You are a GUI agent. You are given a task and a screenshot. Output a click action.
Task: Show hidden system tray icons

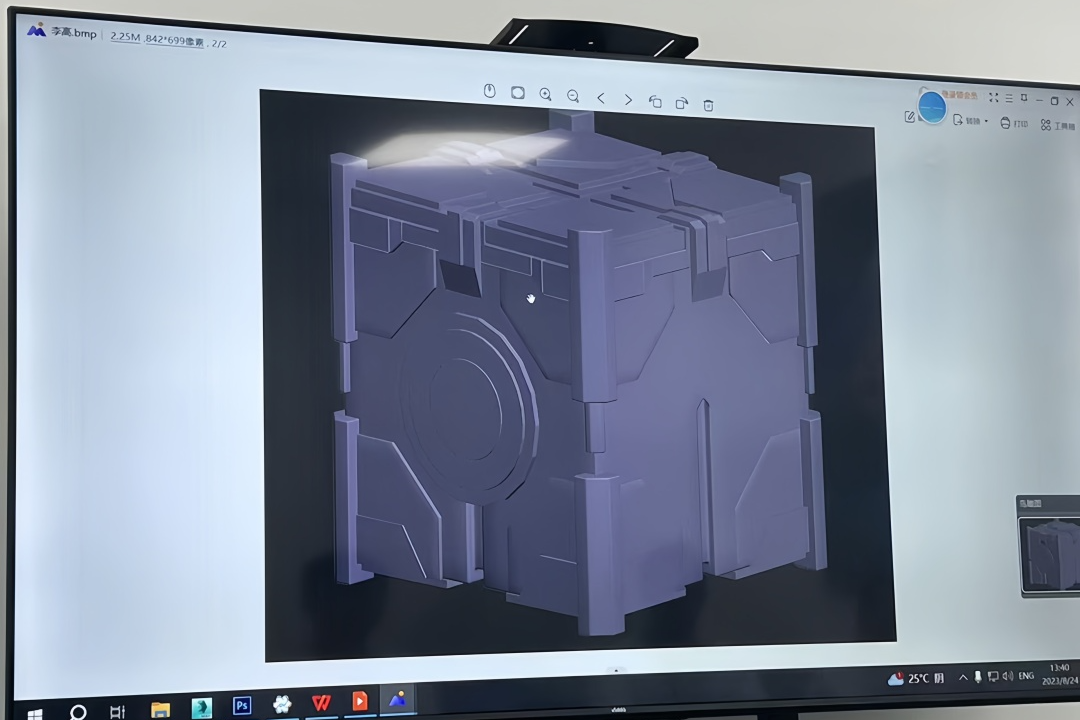click(x=963, y=677)
